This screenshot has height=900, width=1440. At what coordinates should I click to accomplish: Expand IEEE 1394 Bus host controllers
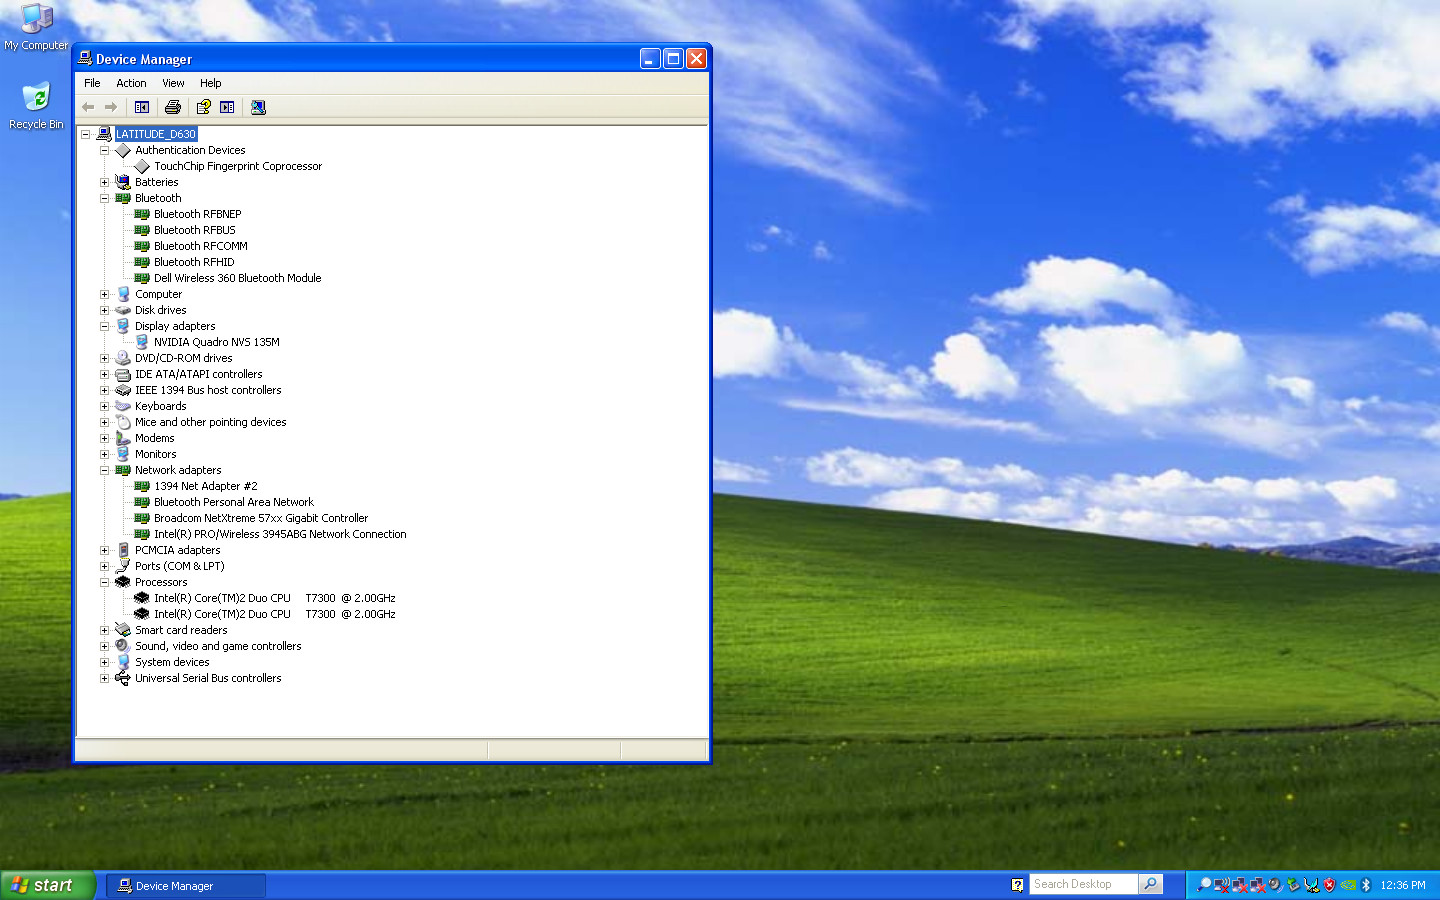pos(104,390)
